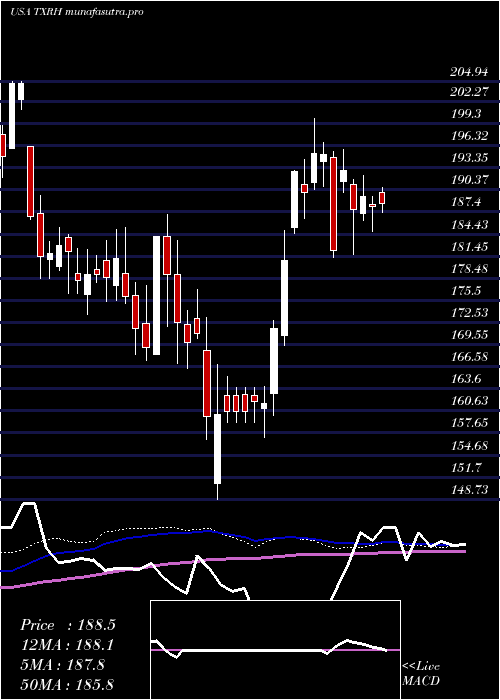Click the 157.65 price level label
Screen dimensions: 500x700
pyautogui.click(x=468, y=423)
